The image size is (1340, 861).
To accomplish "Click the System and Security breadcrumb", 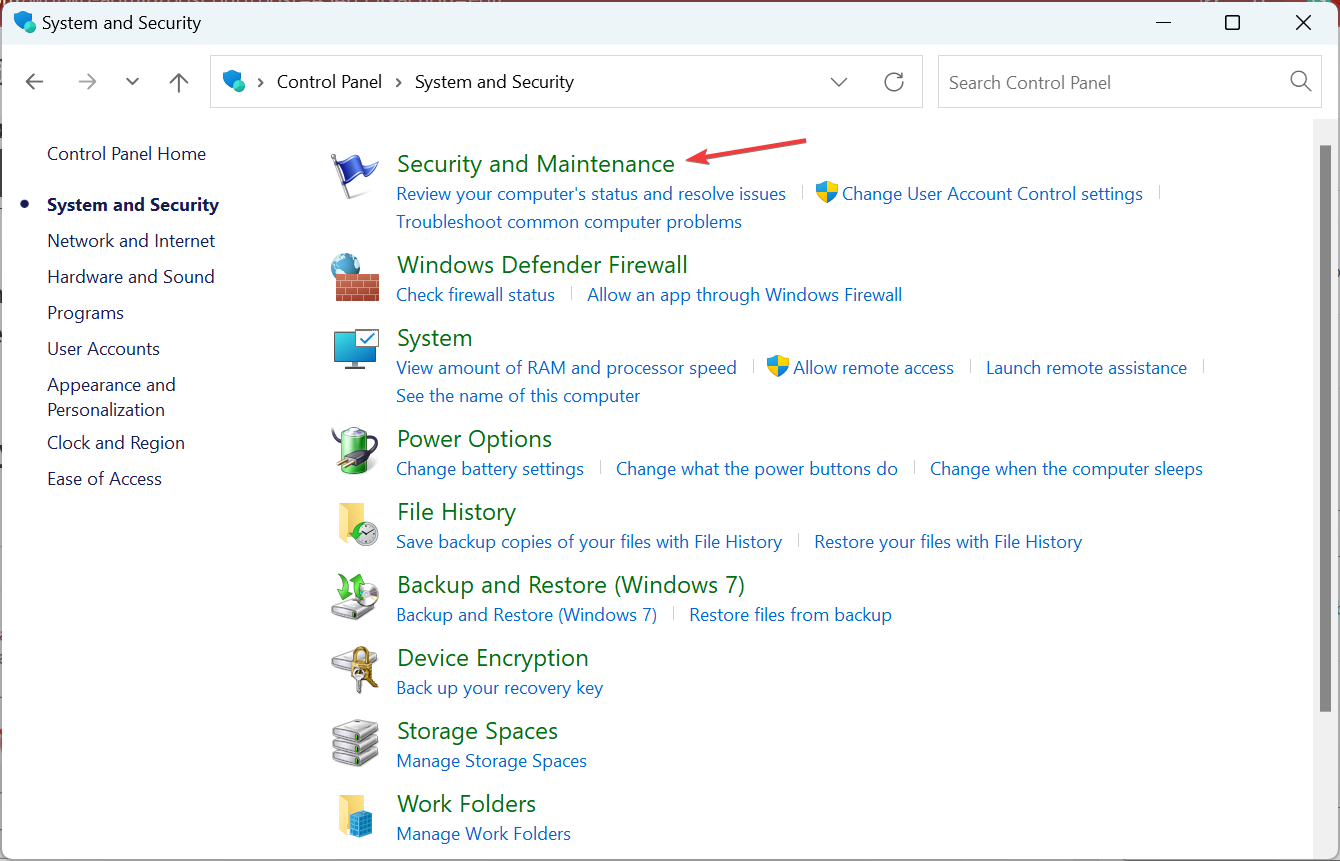I will pos(494,82).
